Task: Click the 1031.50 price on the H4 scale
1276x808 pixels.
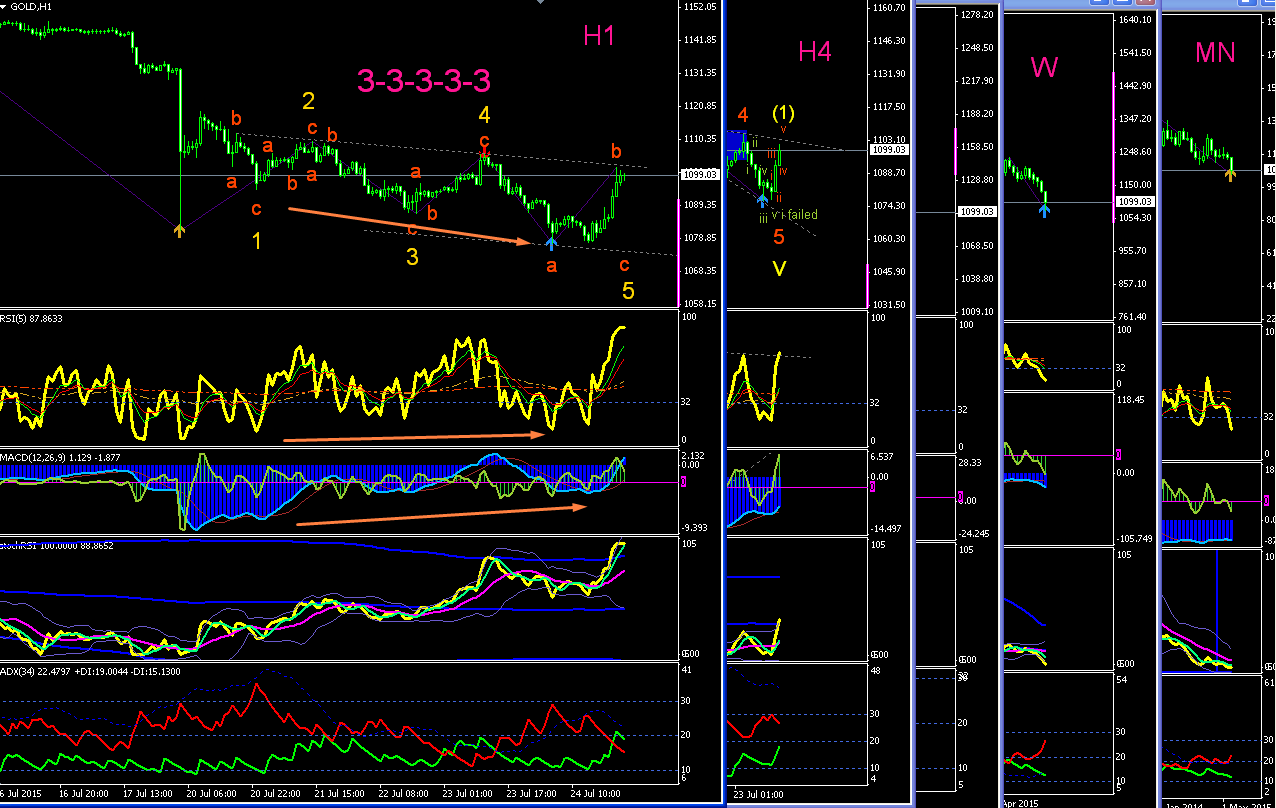Action: (x=889, y=304)
